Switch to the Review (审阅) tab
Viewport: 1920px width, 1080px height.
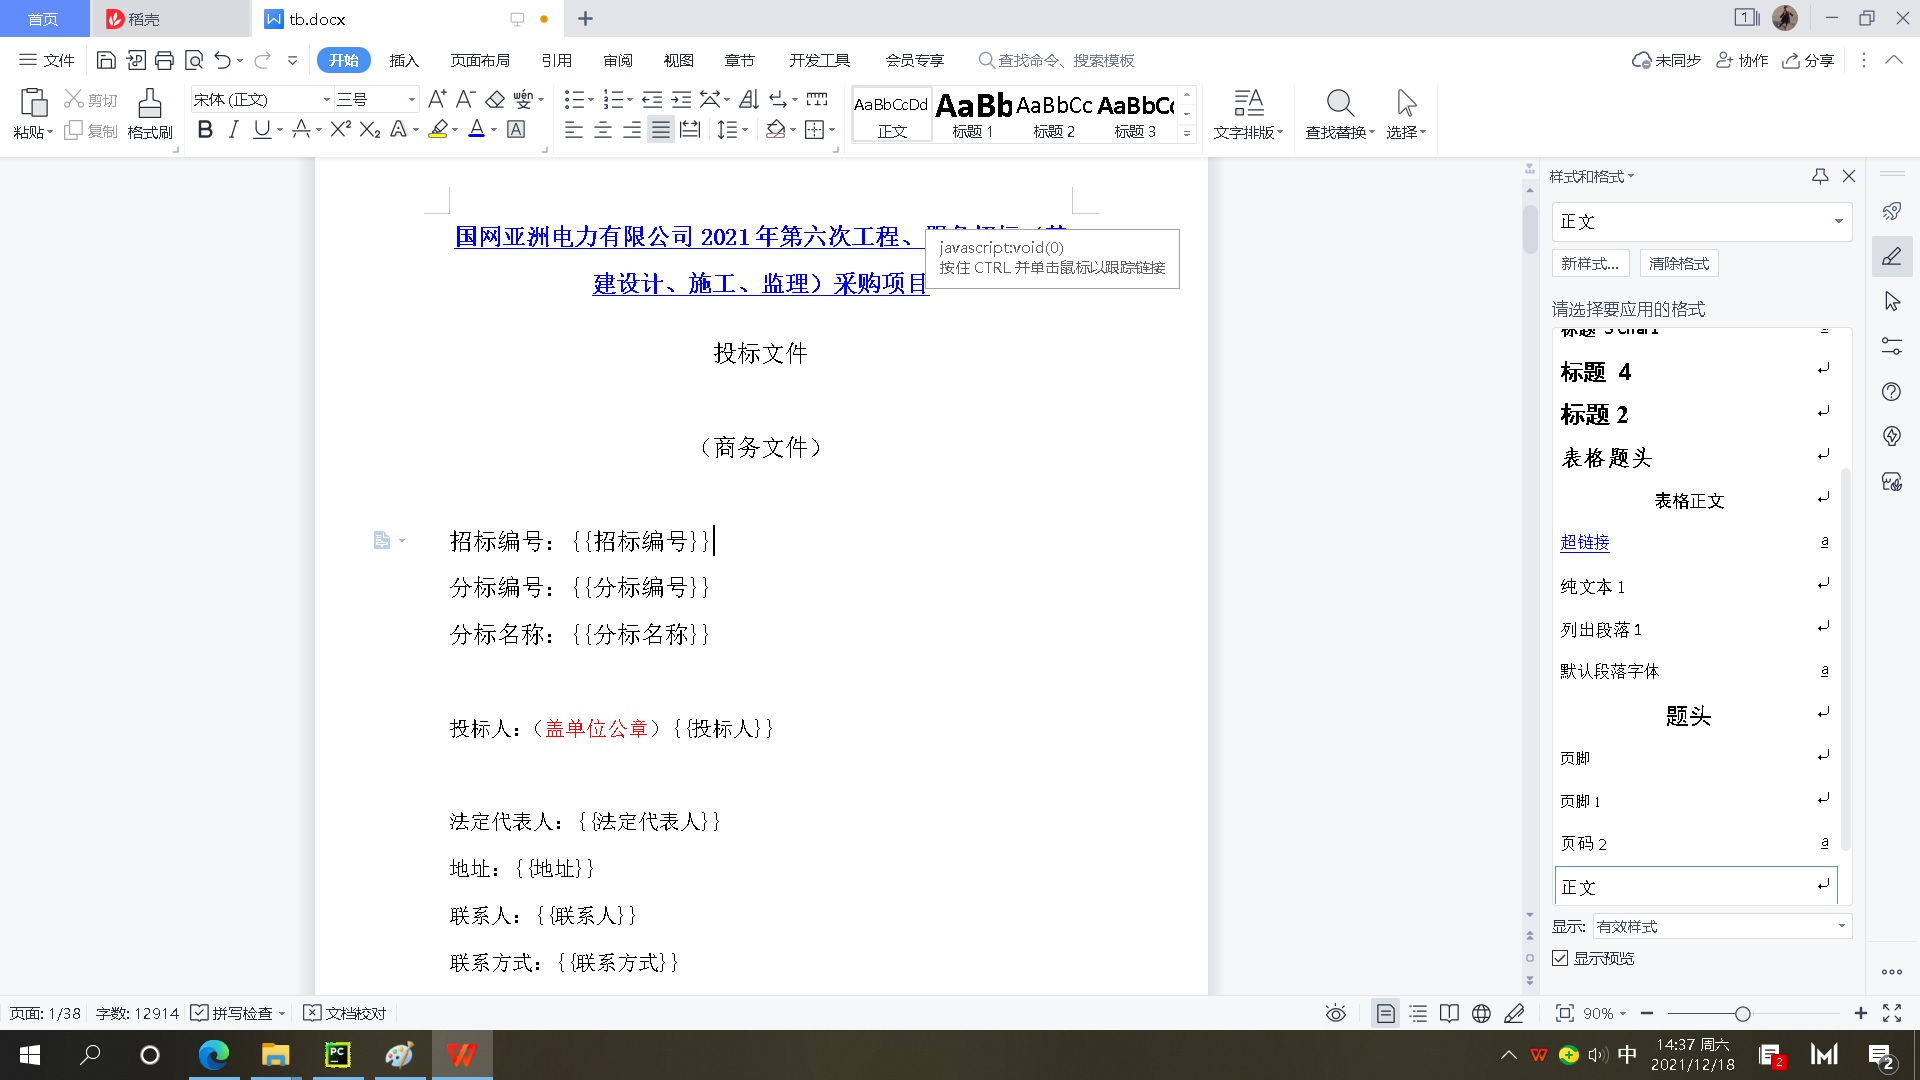tap(618, 60)
